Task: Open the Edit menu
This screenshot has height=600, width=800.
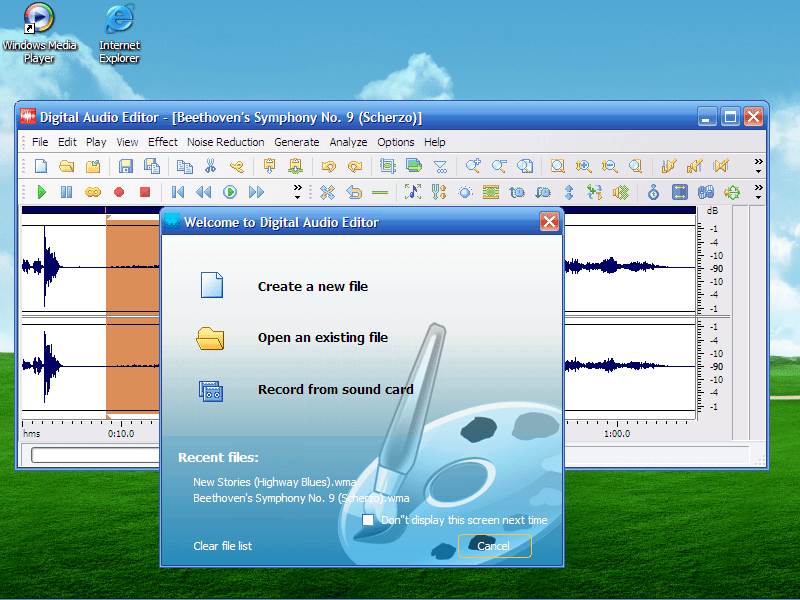Action: point(67,142)
